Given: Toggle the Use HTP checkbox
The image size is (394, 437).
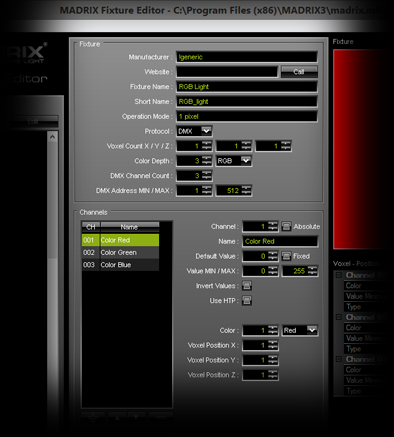Looking at the screenshot, I should point(247,301).
